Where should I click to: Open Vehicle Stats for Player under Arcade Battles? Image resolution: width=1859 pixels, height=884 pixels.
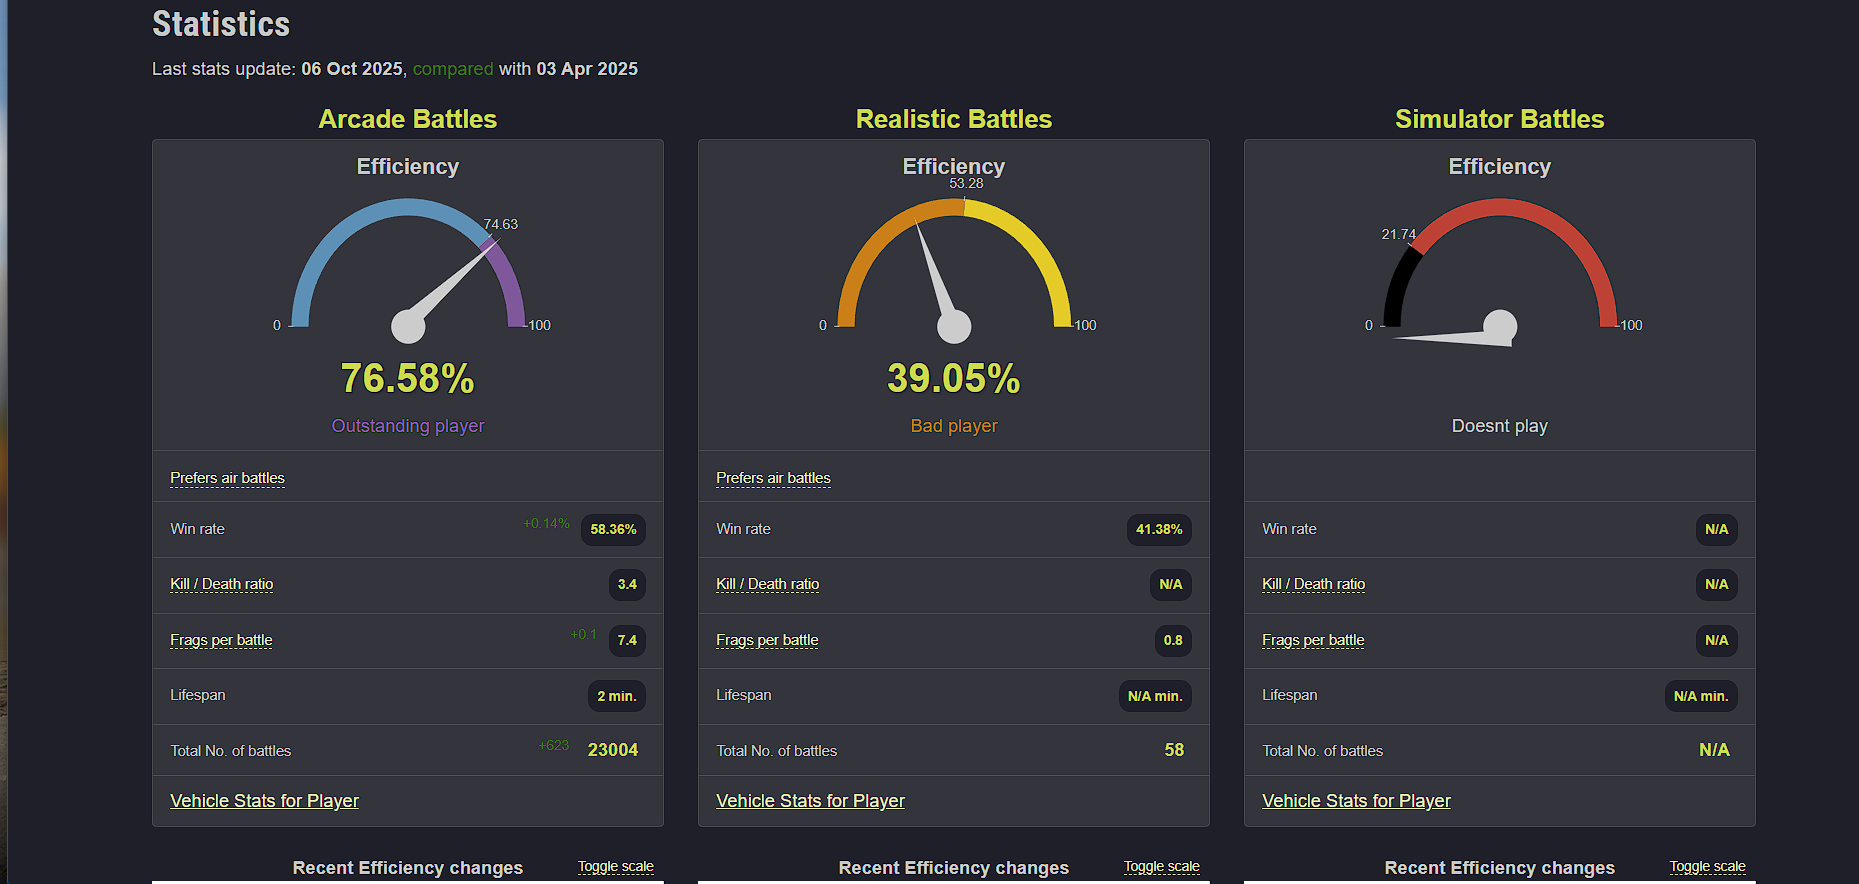pyautogui.click(x=264, y=801)
